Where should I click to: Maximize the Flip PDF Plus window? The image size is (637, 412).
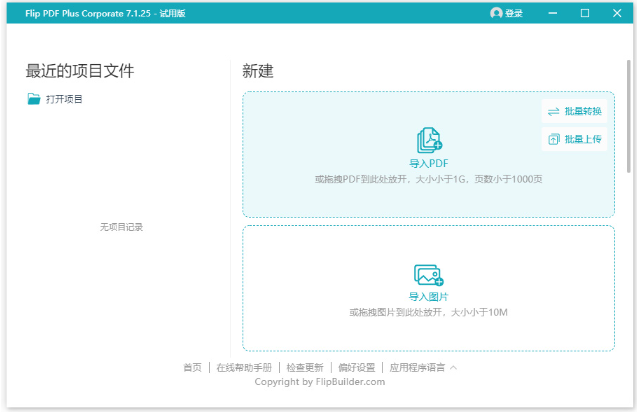pyautogui.click(x=585, y=13)
